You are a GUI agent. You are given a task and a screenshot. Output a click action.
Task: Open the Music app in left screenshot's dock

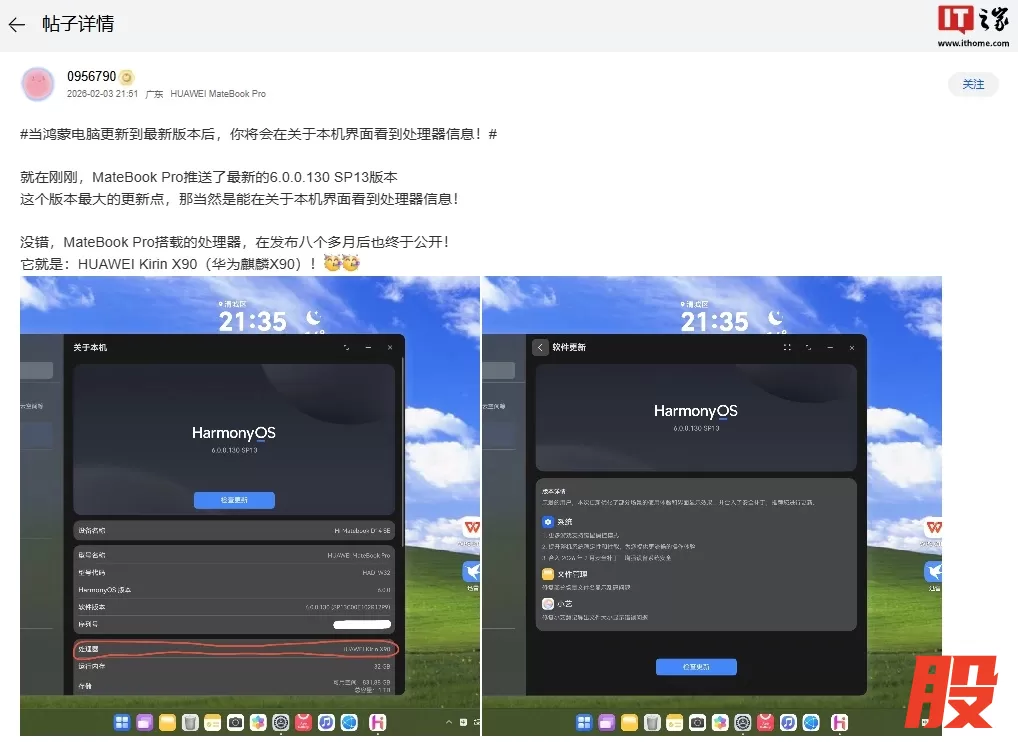[x=326, y=722]
